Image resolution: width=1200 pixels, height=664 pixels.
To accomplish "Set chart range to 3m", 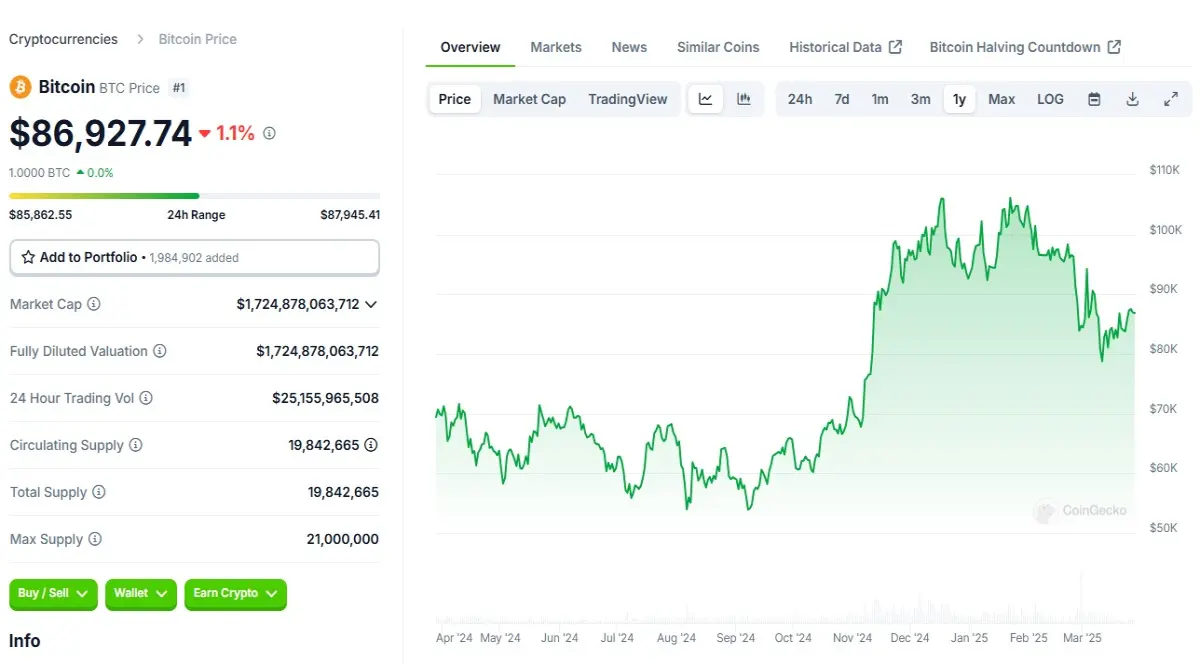I will 921,99.
